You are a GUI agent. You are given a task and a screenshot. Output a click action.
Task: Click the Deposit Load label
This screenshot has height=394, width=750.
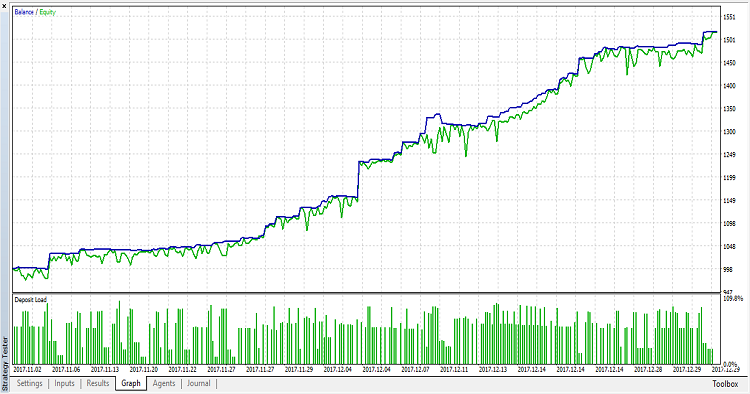coord(31,300)
